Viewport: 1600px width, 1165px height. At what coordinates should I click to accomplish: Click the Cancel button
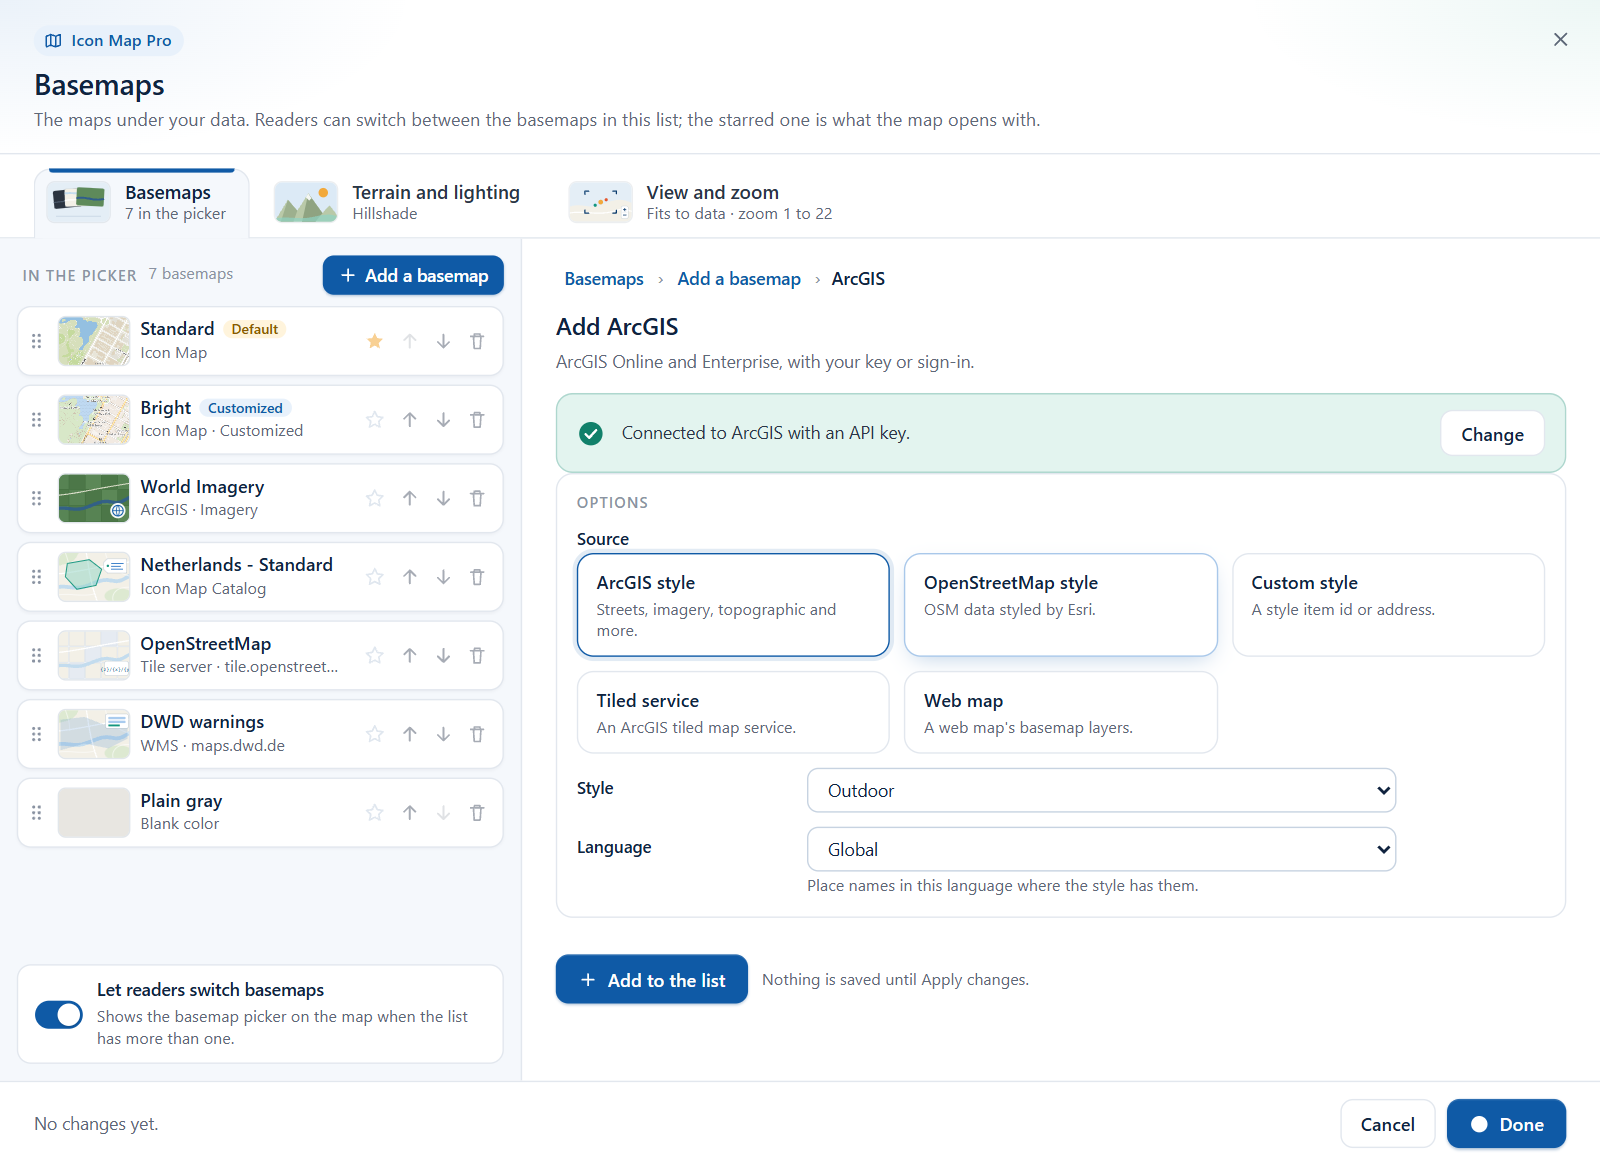point(1388,1124)
